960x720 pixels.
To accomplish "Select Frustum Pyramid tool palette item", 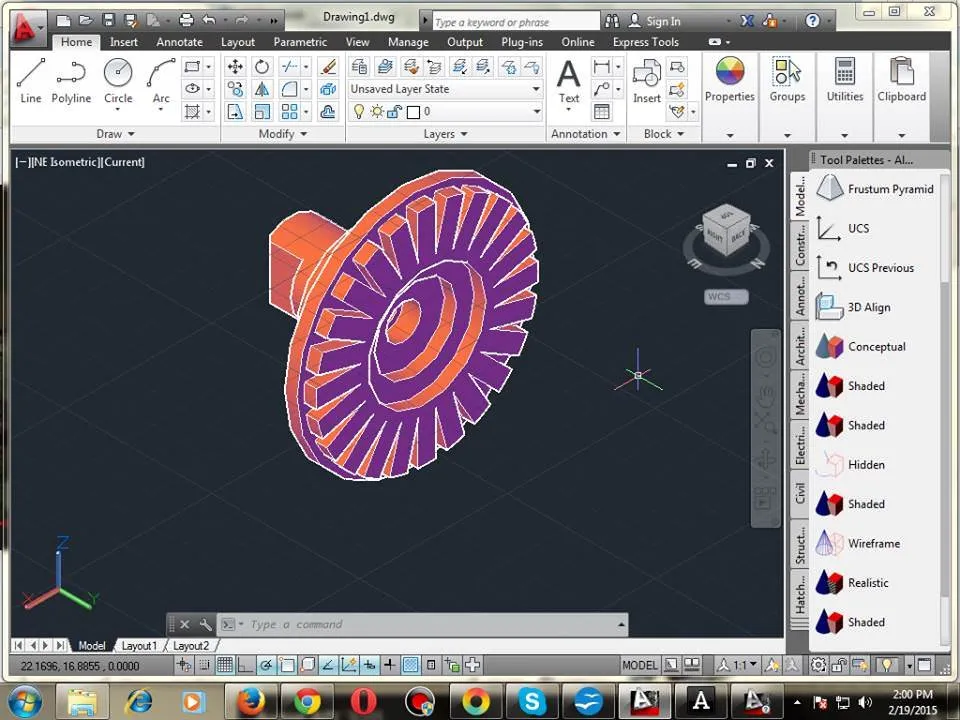I will tap(876, 189).
